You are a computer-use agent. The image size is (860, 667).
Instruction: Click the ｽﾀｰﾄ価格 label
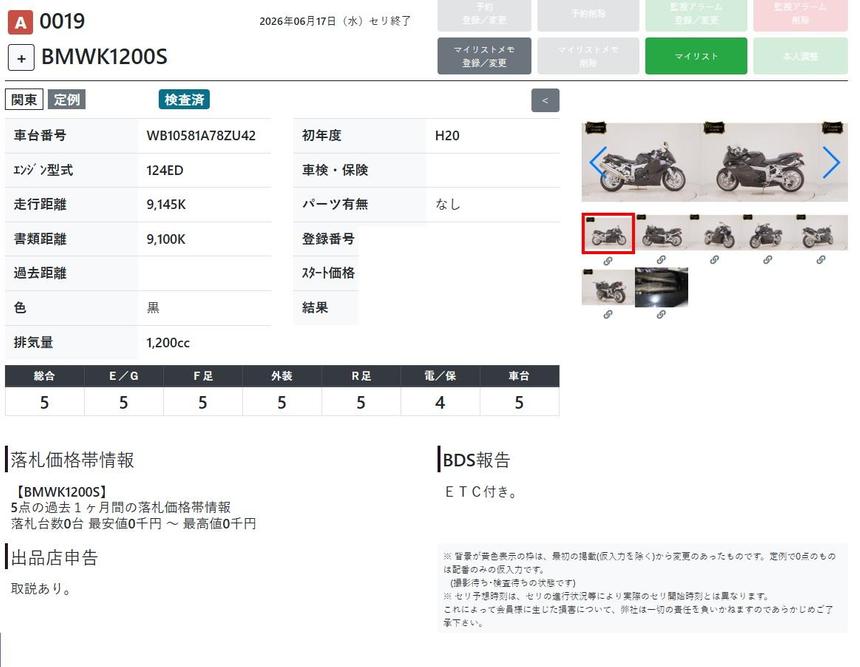[x=328, y=273]
